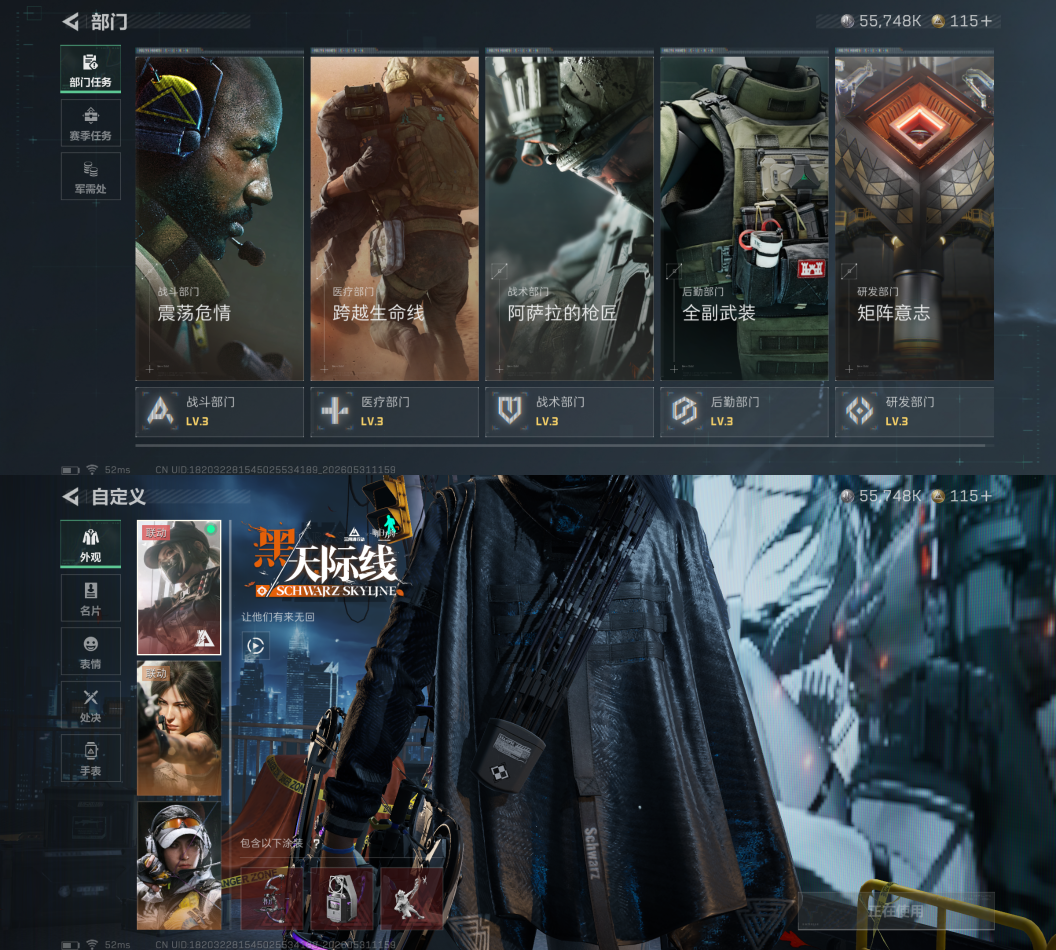The image size is (1056, 950).
Task: Open the 赛季任务 tab
Action: (90, 123)
